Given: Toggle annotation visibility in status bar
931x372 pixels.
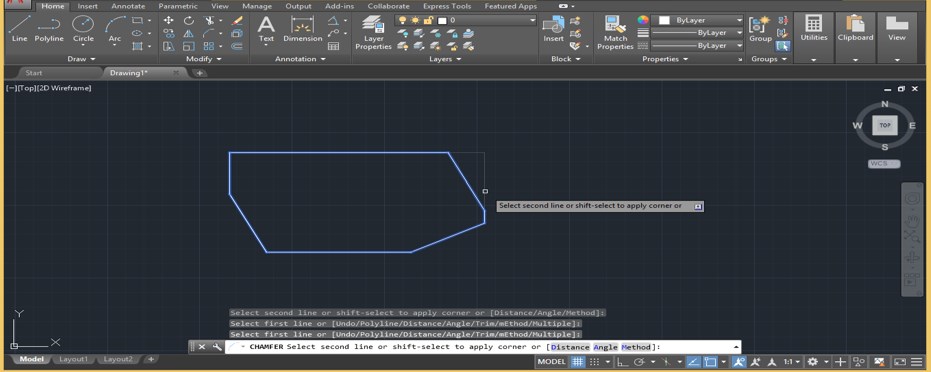Looking at the screenshot, I should pyautogui.click(x=739, y=361).
